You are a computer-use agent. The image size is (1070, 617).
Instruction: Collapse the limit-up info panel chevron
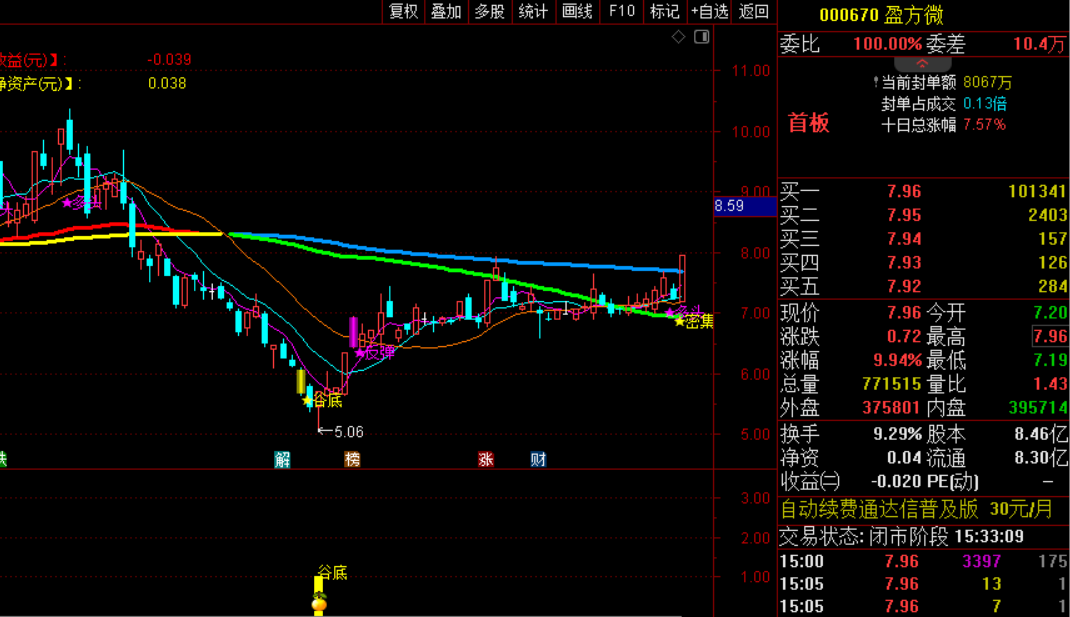pos(922,63)
